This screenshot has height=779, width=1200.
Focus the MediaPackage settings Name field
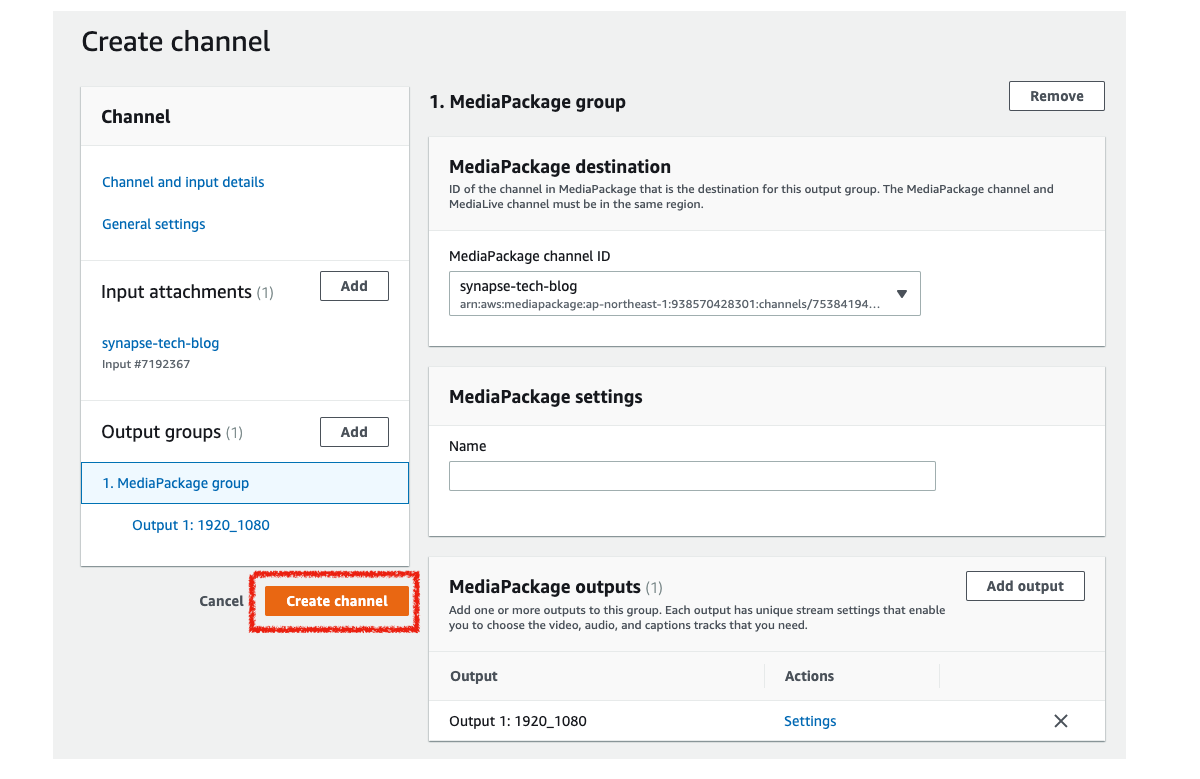pos(692,476)
